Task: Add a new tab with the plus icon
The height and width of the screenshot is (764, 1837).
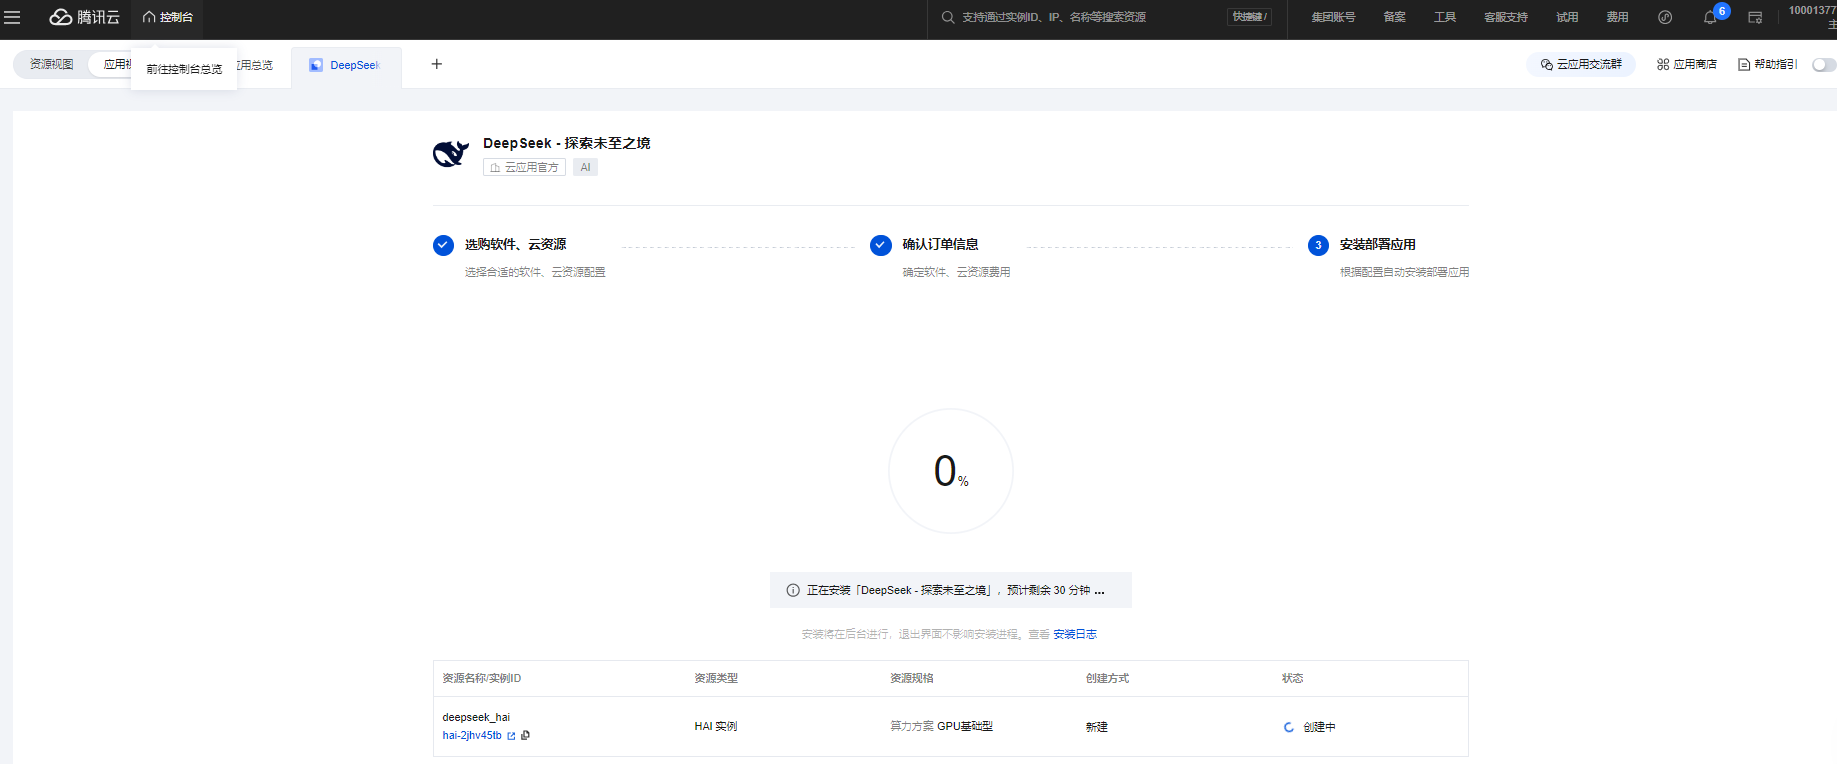Action: coord(436,64)
